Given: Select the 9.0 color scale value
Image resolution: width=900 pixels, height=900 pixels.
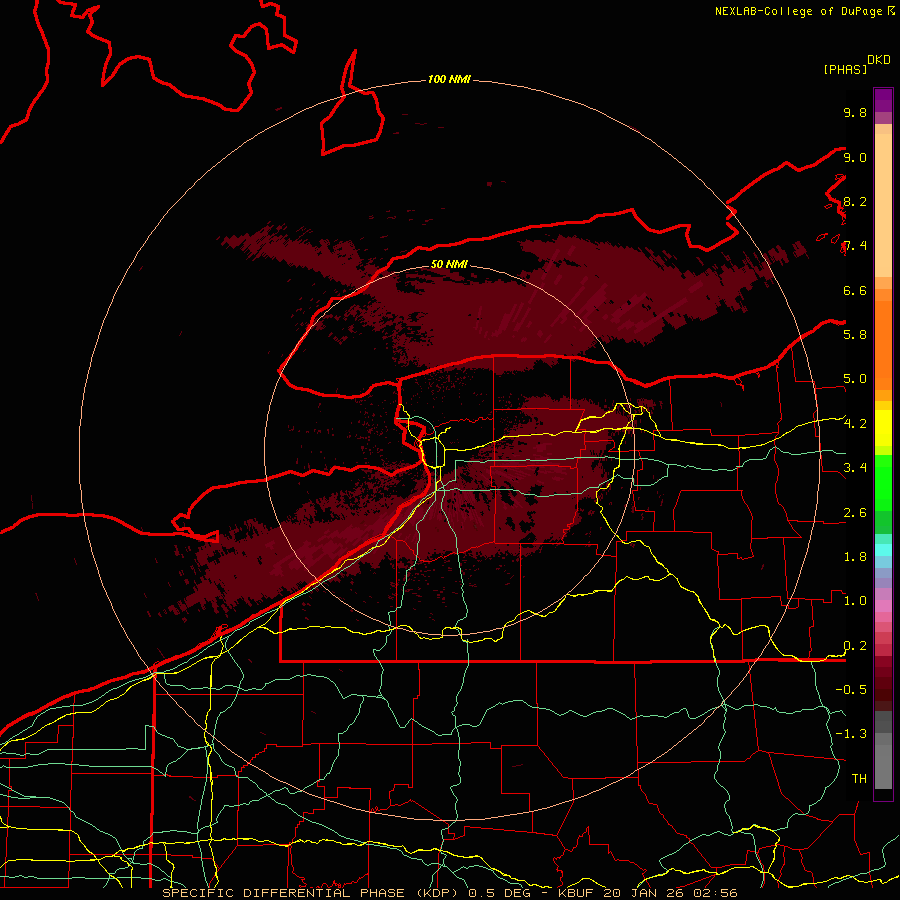Looking at the screenshot, I should coord(855,157).
